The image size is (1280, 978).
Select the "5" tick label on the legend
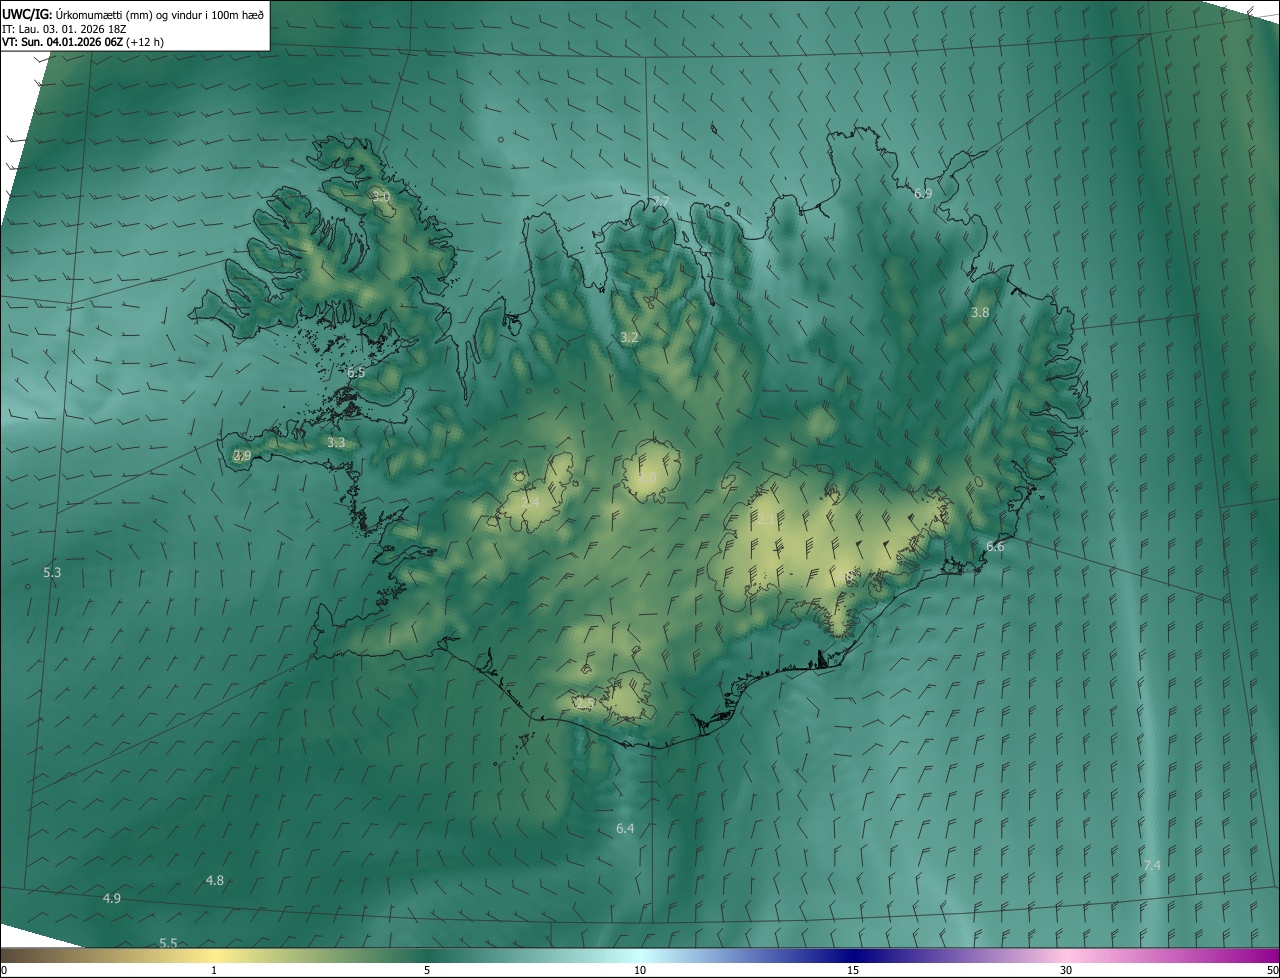[427, 970]
